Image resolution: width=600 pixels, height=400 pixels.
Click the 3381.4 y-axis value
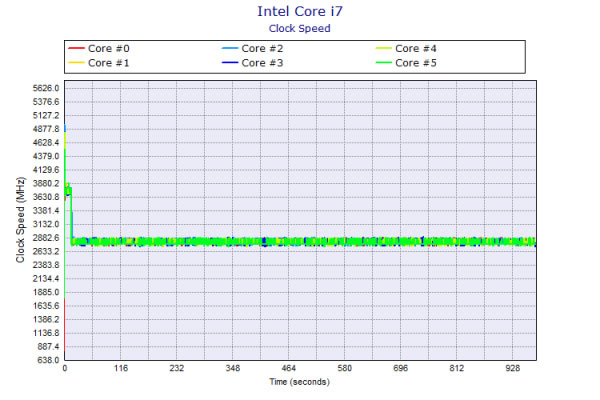pyautogui.click(x=46, y=211)
